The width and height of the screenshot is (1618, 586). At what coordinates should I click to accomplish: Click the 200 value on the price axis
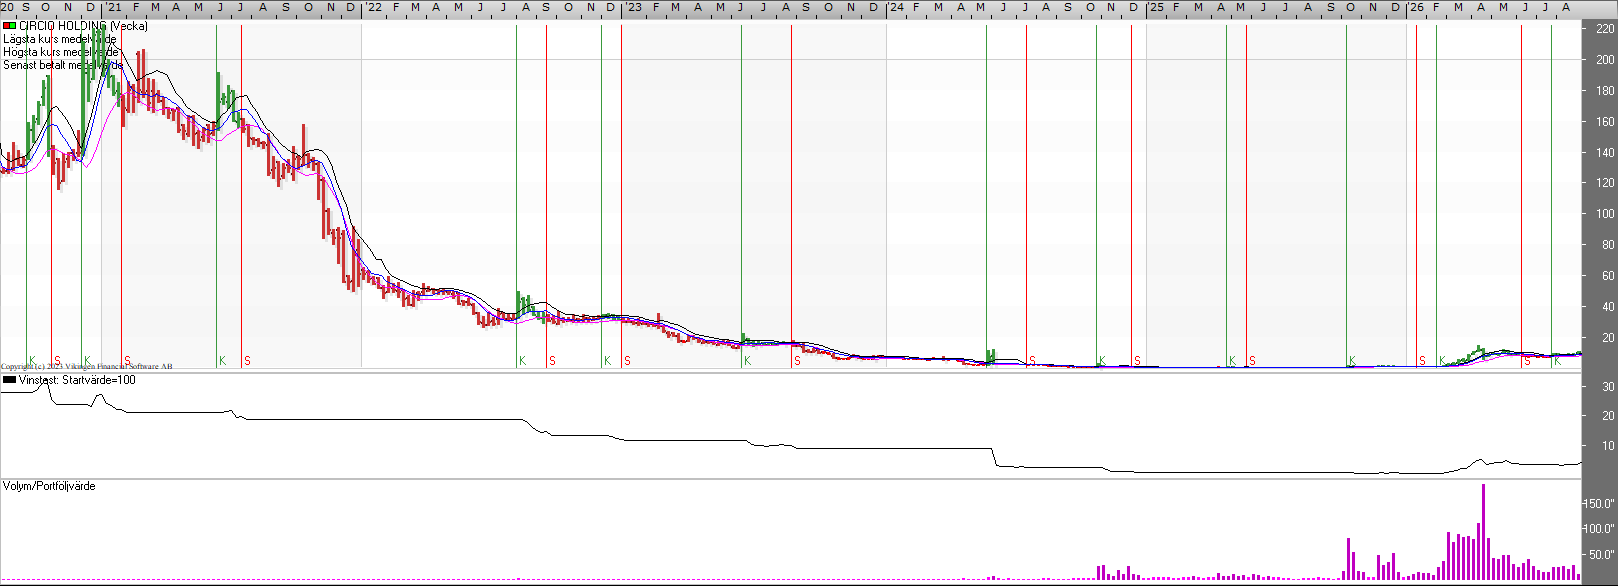1605,60
